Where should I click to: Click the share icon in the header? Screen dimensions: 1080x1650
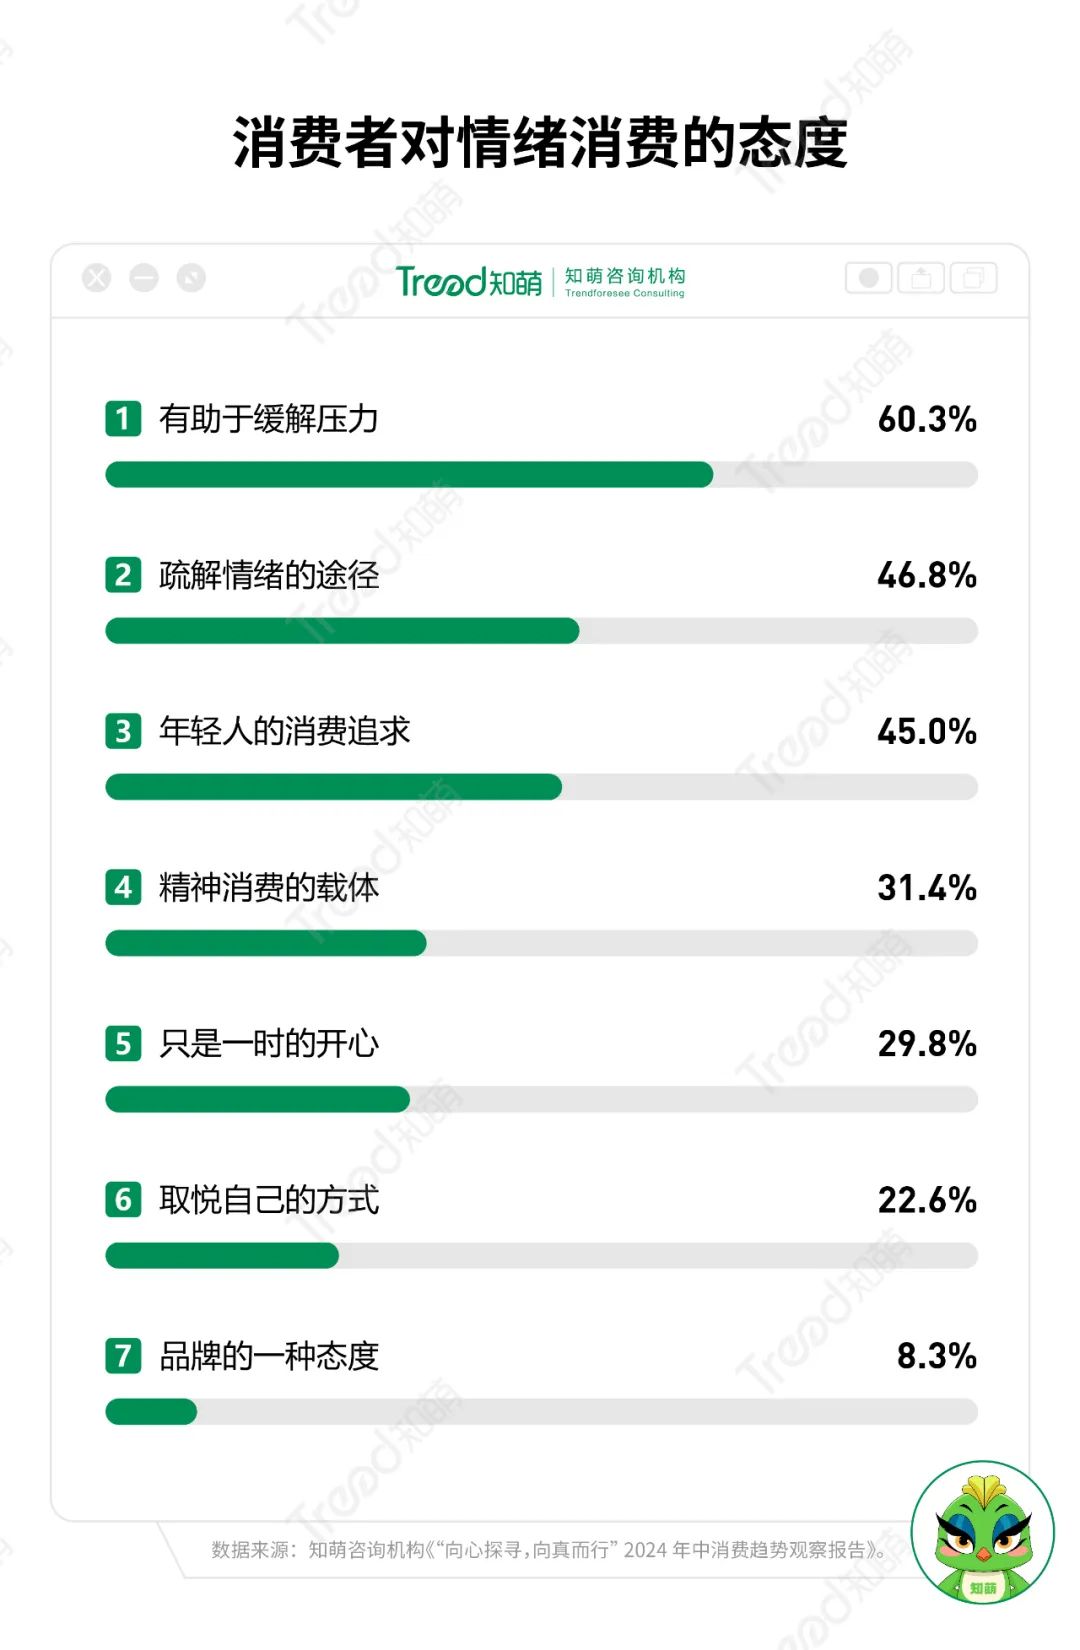click(921, 278)
